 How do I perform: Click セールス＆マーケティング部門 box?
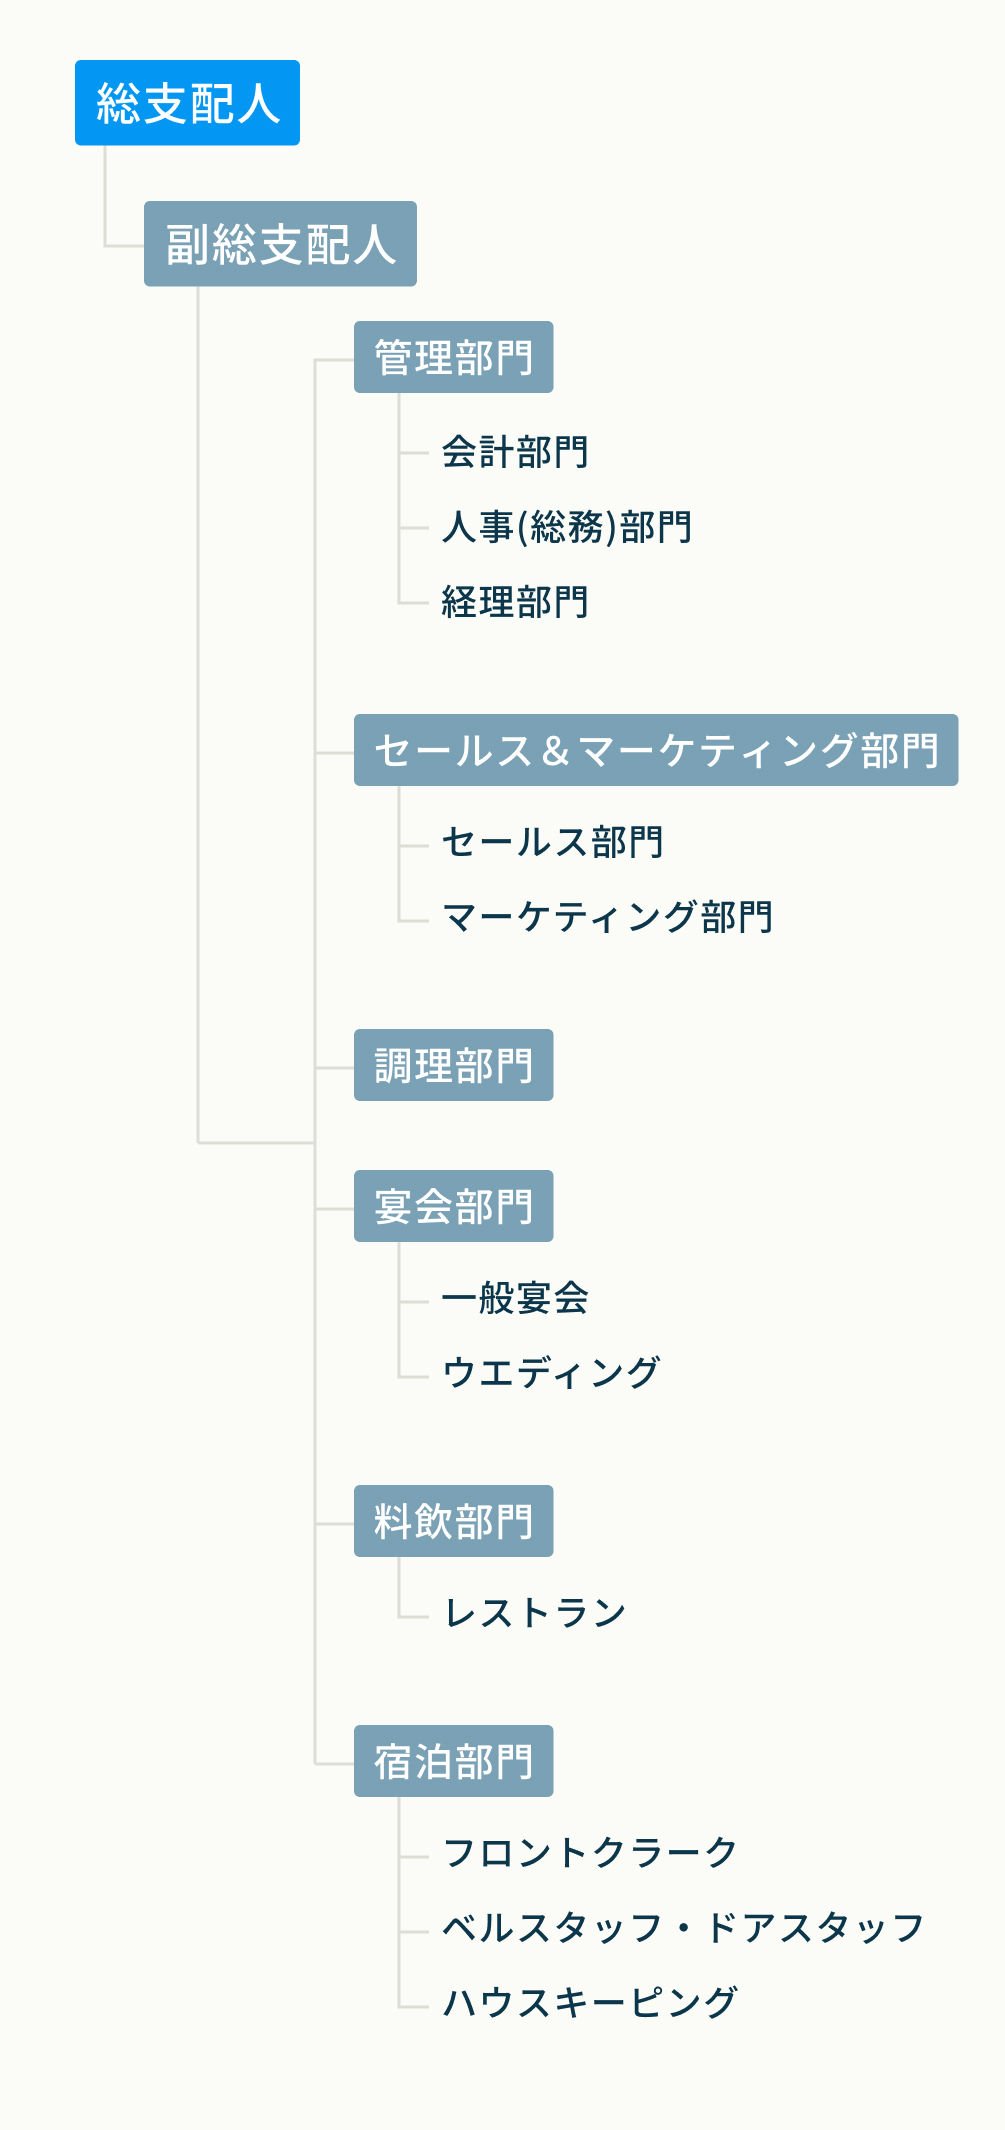(x=655, y=750)
